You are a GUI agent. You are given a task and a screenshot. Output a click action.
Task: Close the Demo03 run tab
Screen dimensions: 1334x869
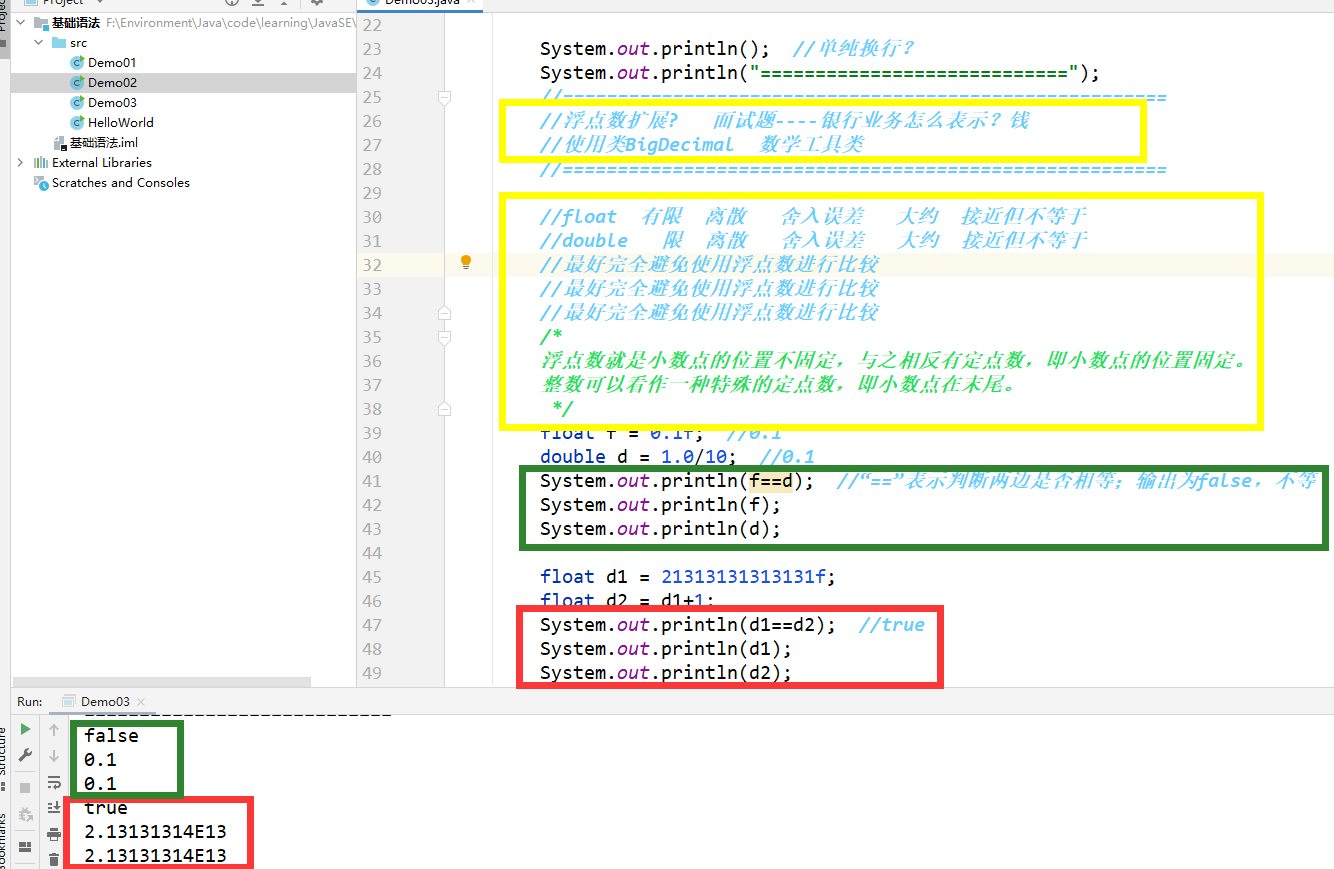click(141, 702)
